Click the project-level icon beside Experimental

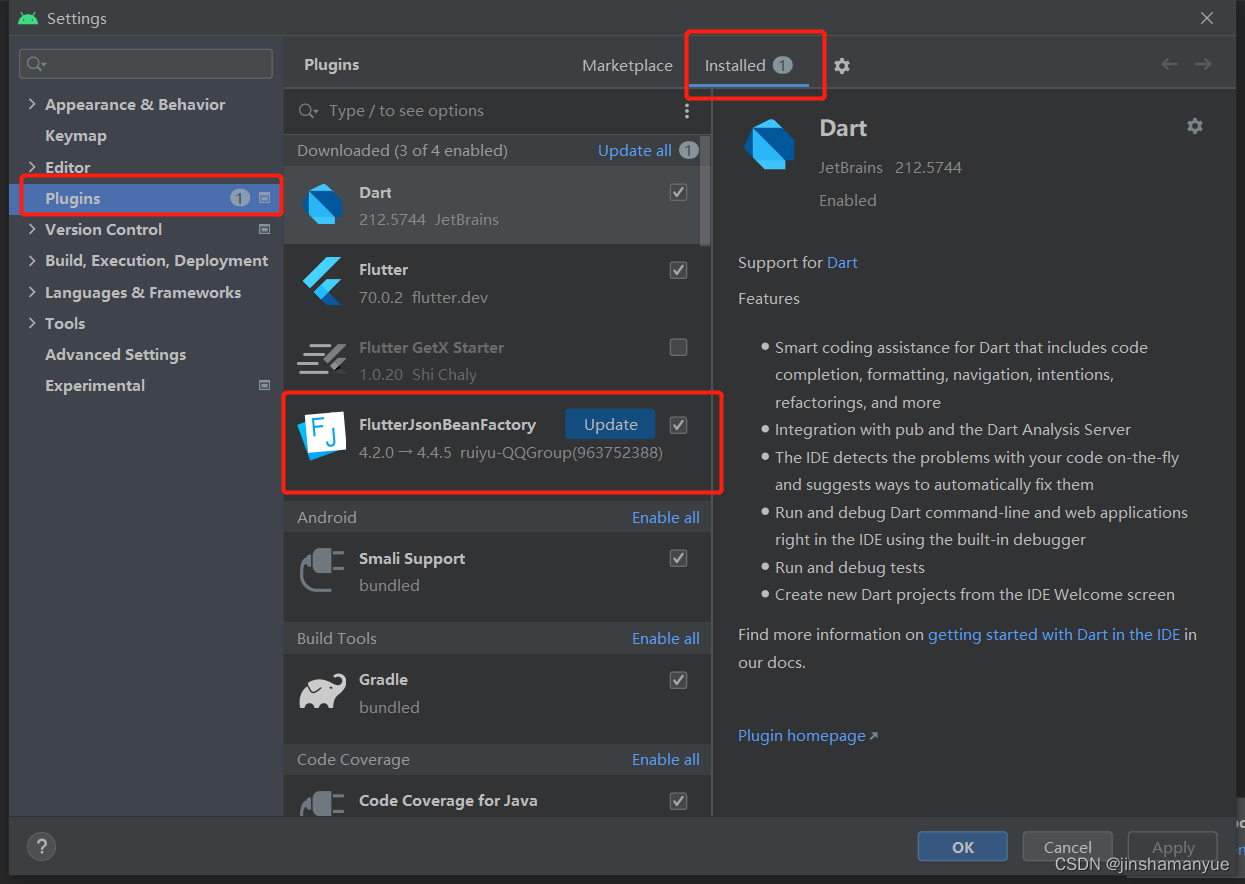(264, 385)
